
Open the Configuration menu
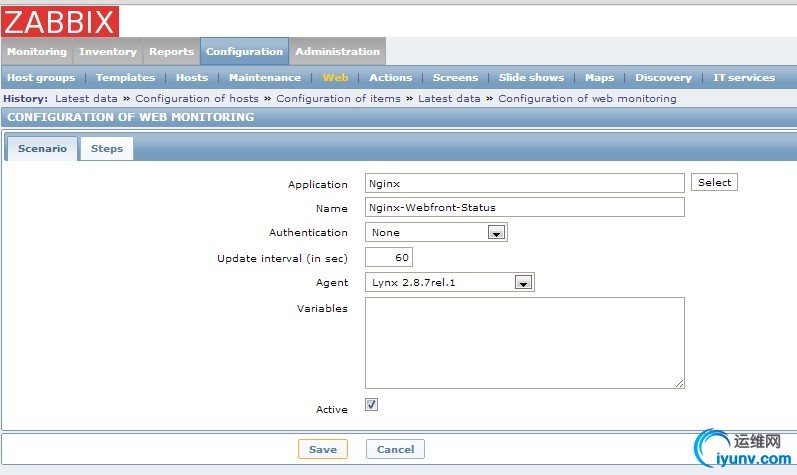point(244,51)
